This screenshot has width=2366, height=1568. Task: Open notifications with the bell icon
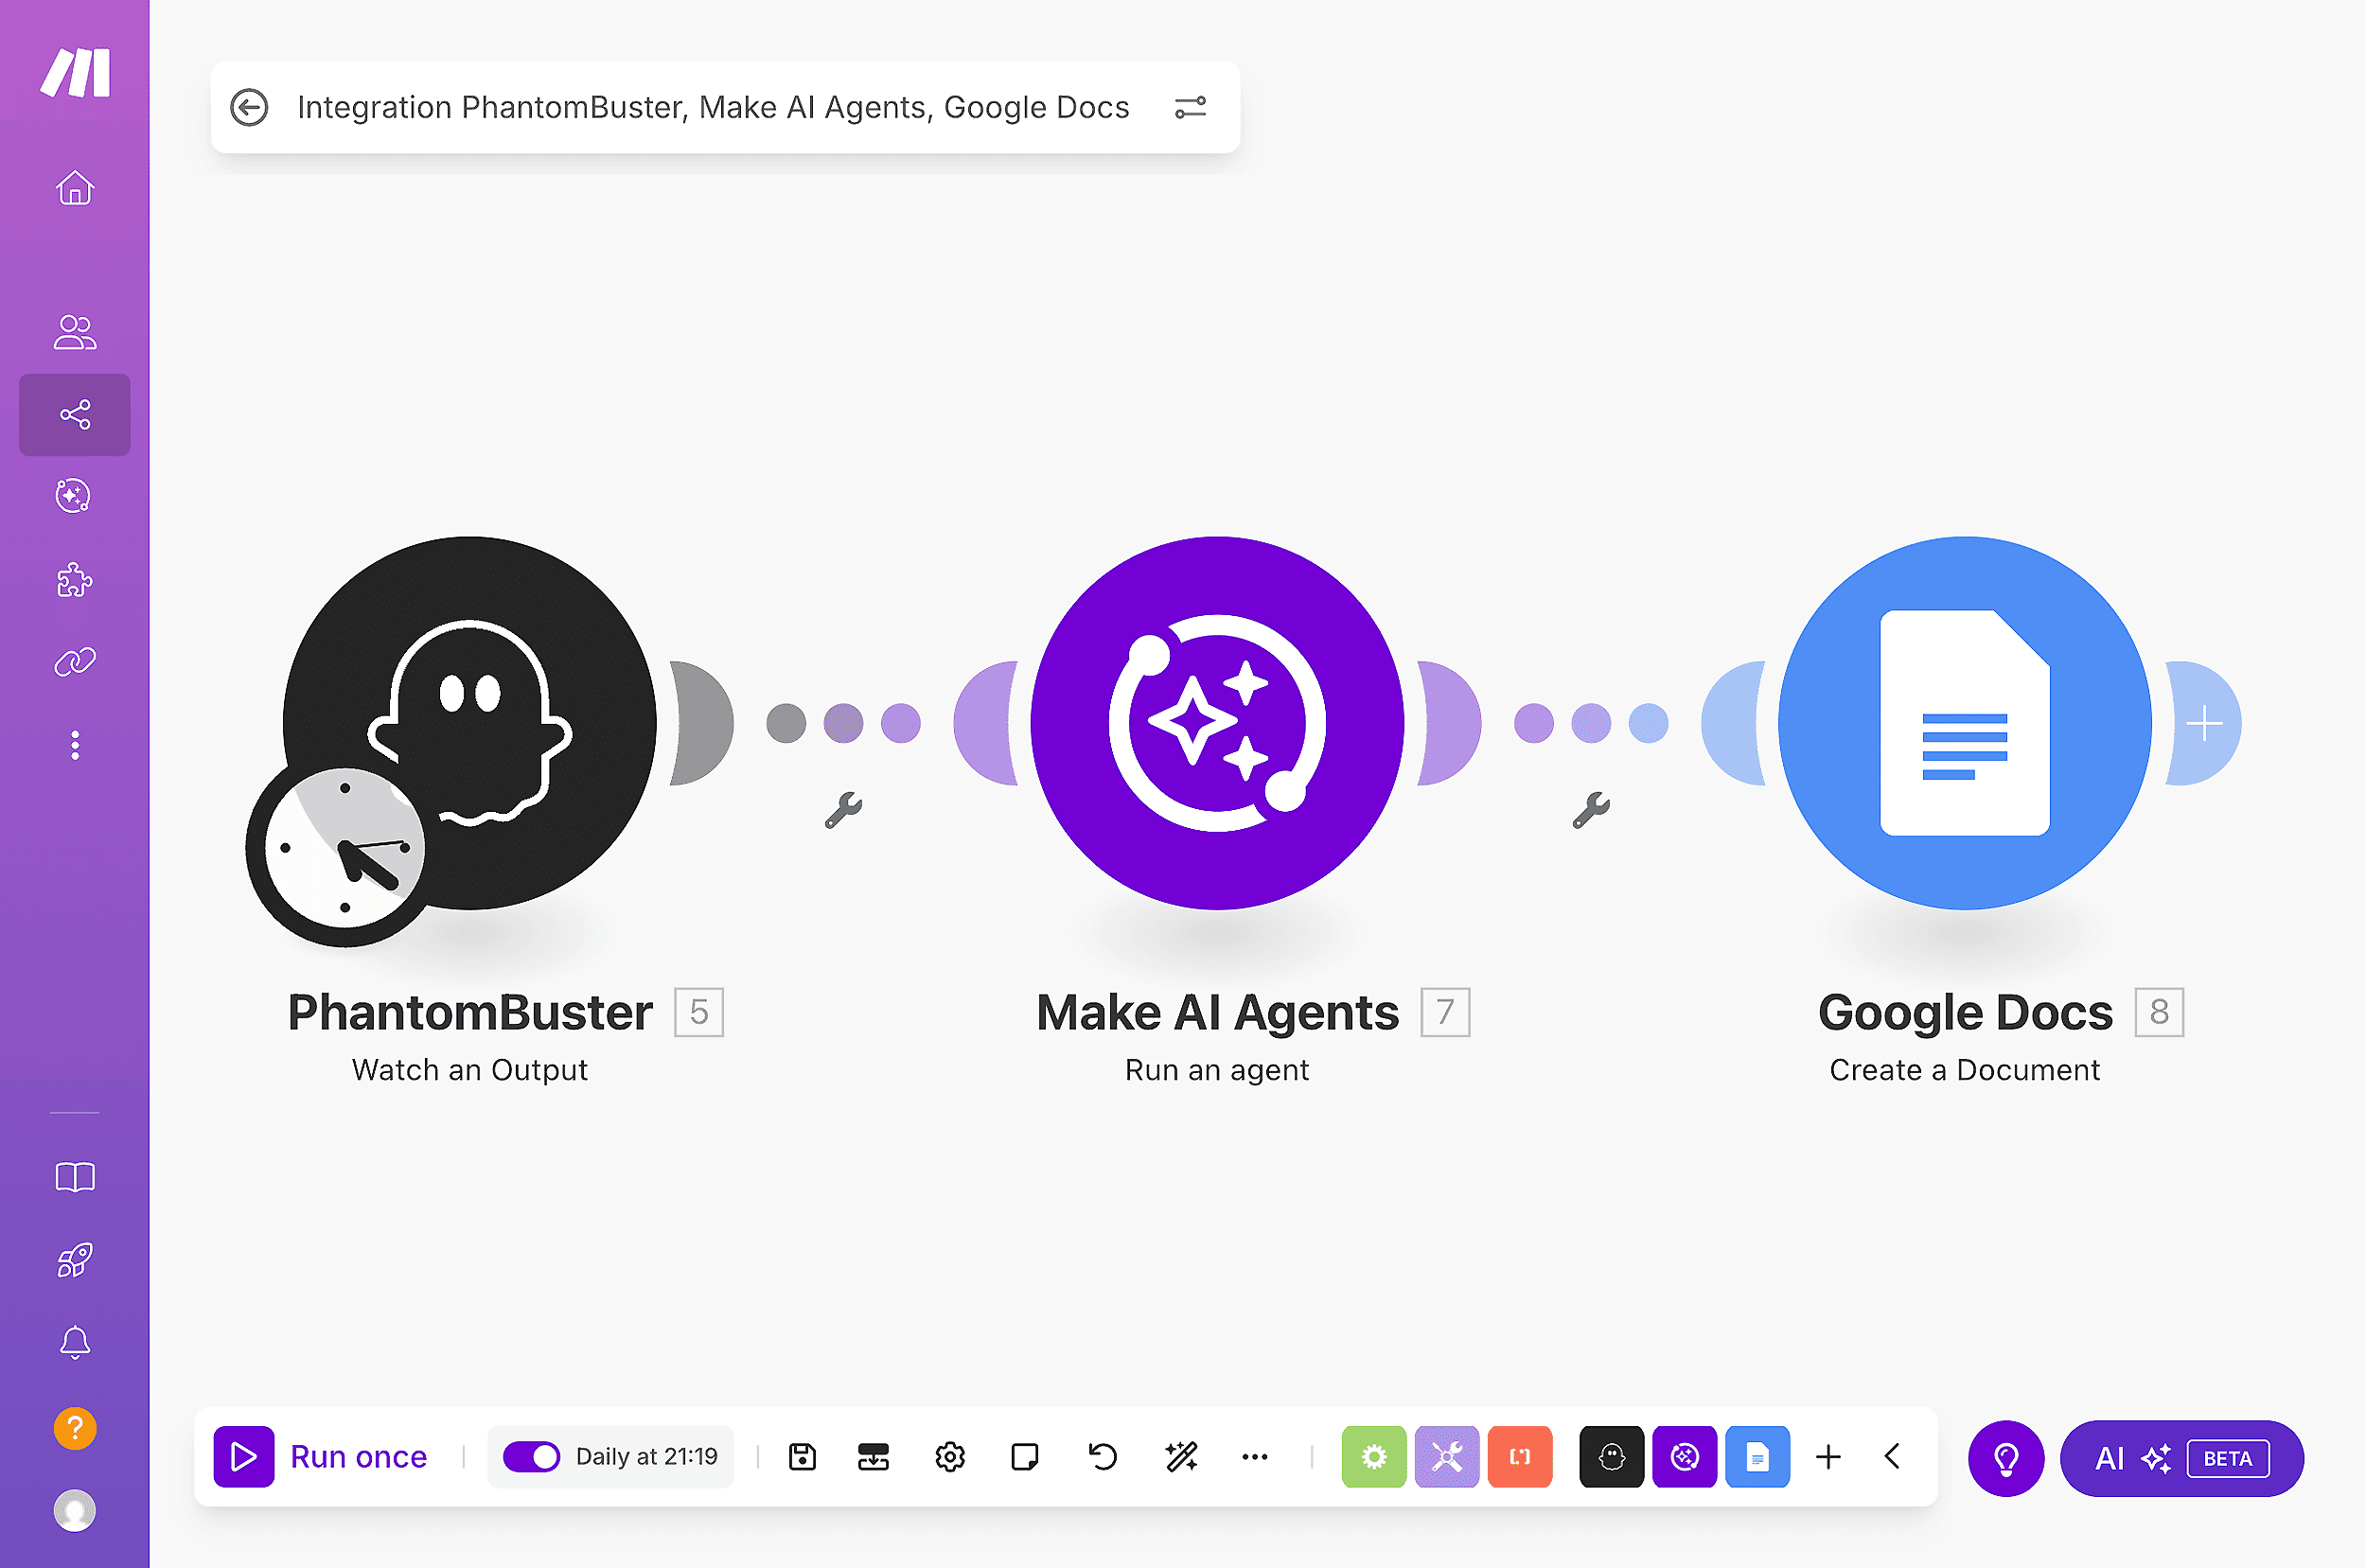pos(75,1341)
